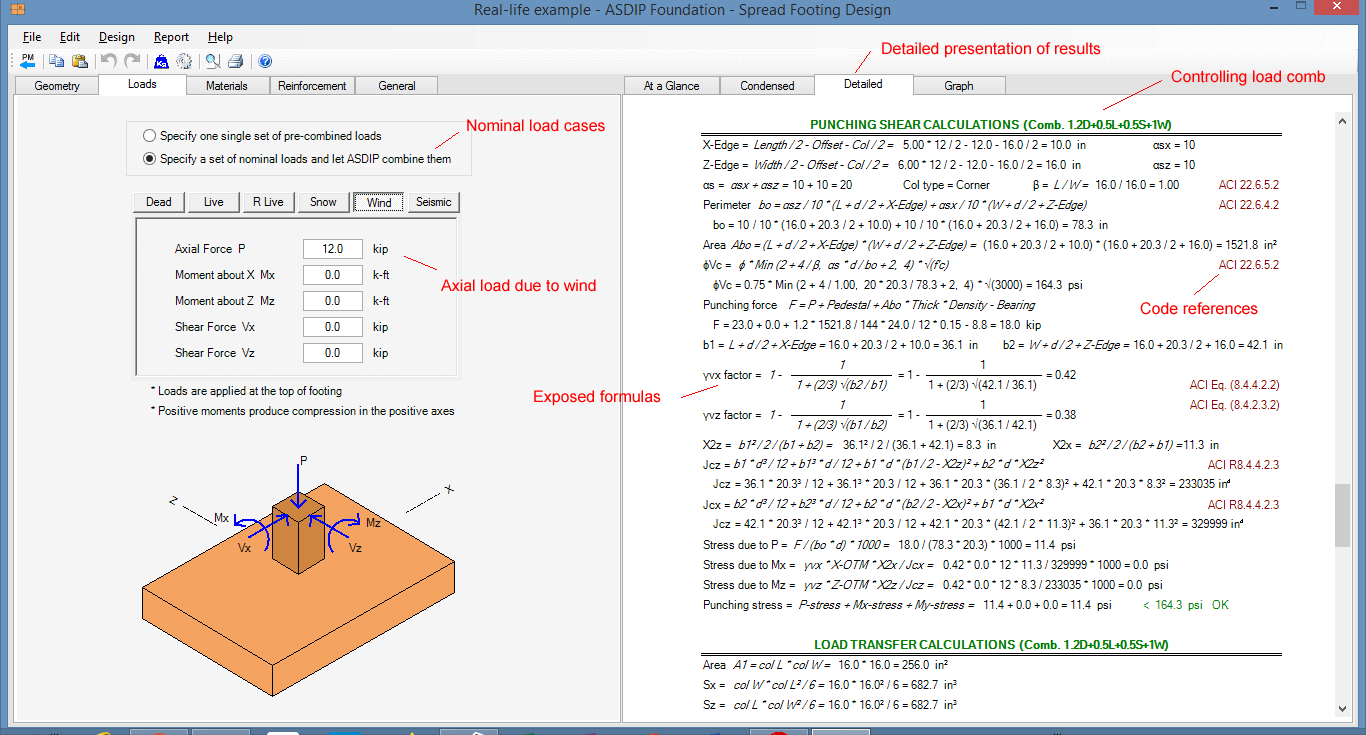Focus the Moment about X Mx field
Screen dimensions: 1366x735
click(333, 275)
